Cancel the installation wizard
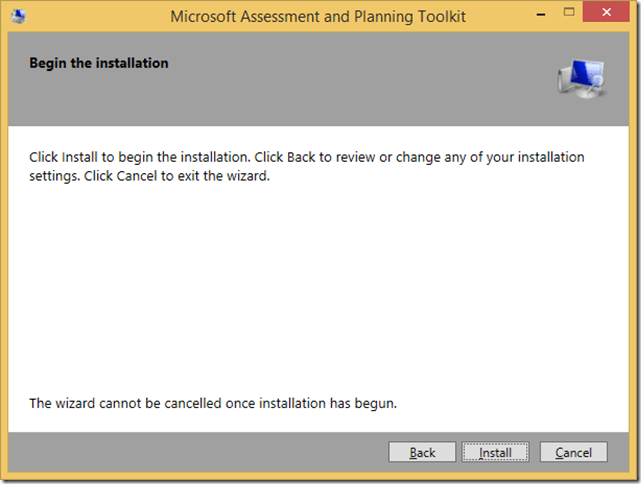The height and width of the screenshot is (484, 641). pos(573,452)
